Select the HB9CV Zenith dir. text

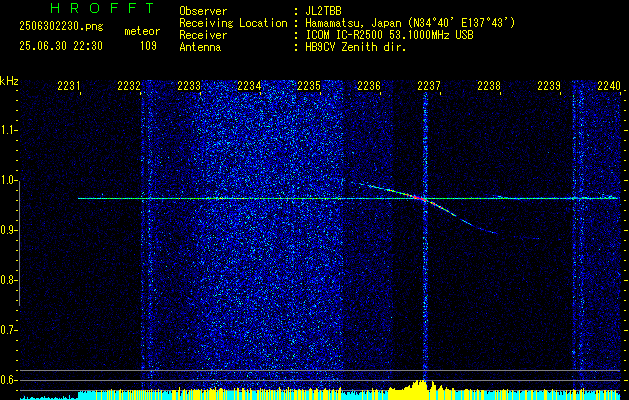pos(356,47)
